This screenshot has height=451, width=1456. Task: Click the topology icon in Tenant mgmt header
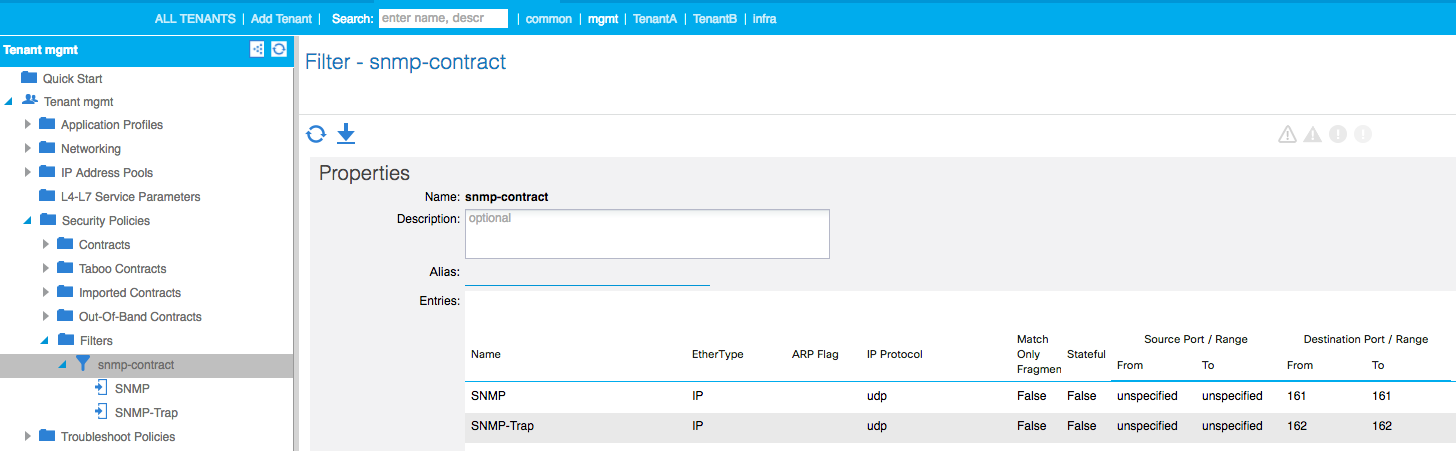tap(257, 49)
